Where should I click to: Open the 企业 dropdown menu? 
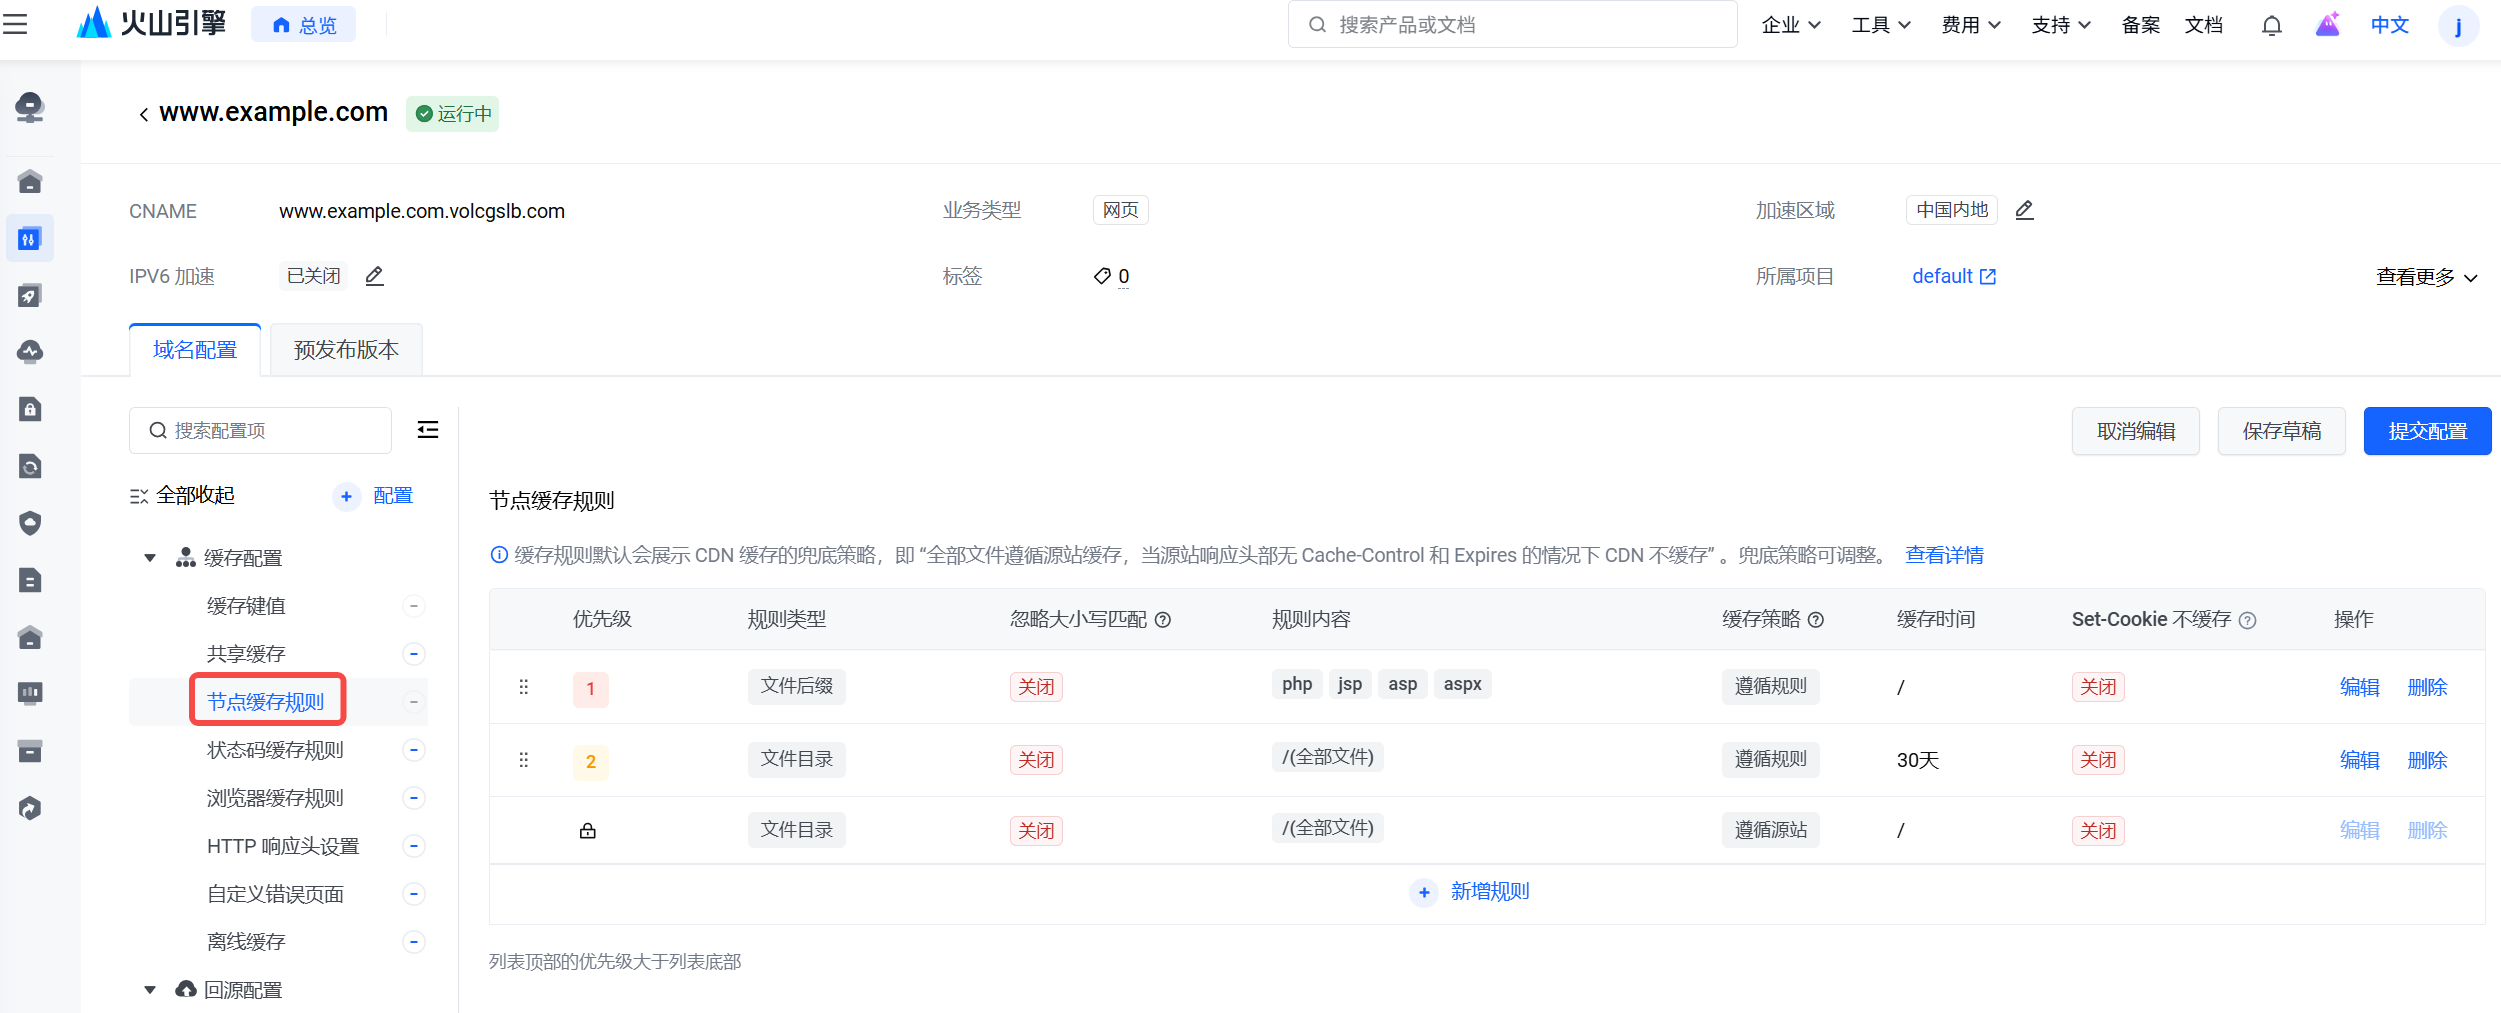coord(1790,25)
